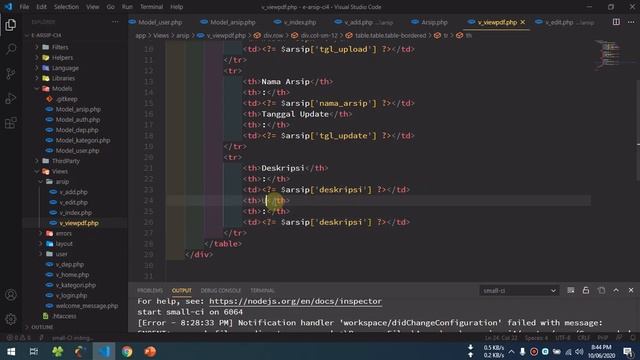Open the Manage gear icon
The image size is (640, 360).
coord(11,319)
